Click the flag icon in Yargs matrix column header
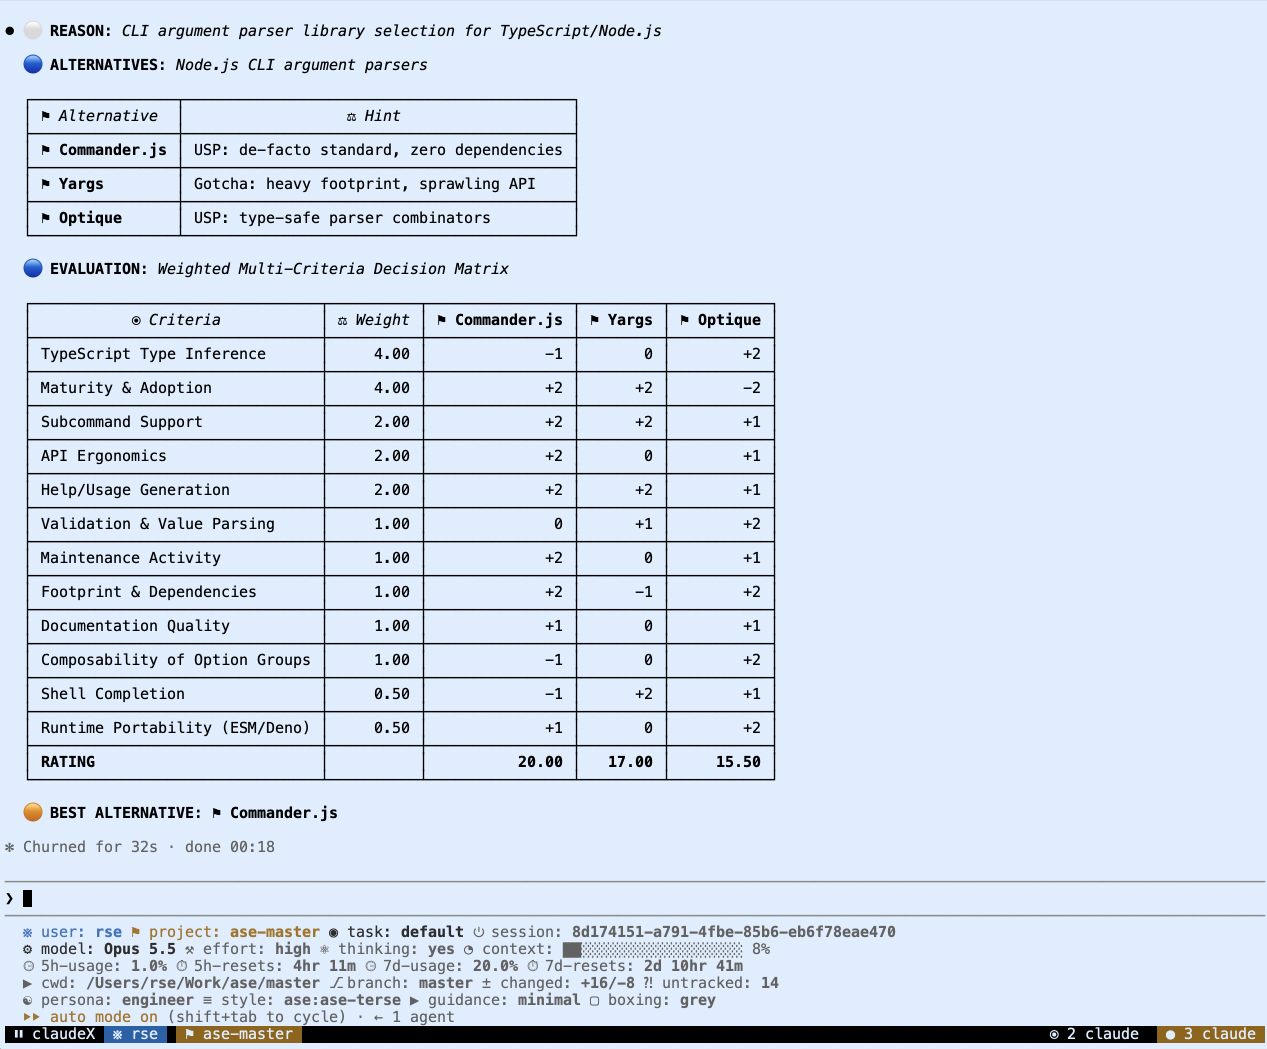The height and width of the screenshot is (1049, 1267). (595, 320)
